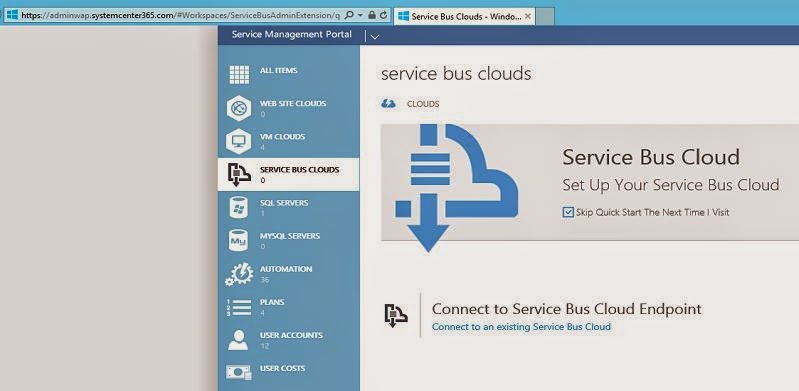
Task: Select USER COSTS menu label
Action: 283,369
